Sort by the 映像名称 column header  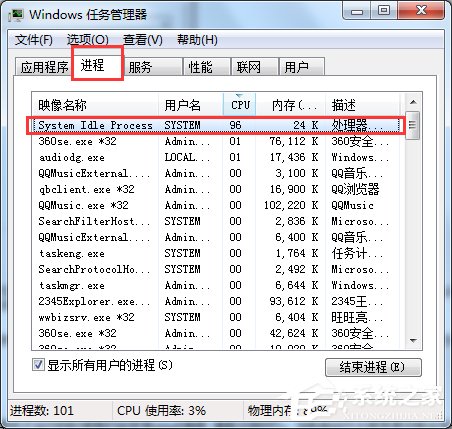pos(95,105)
